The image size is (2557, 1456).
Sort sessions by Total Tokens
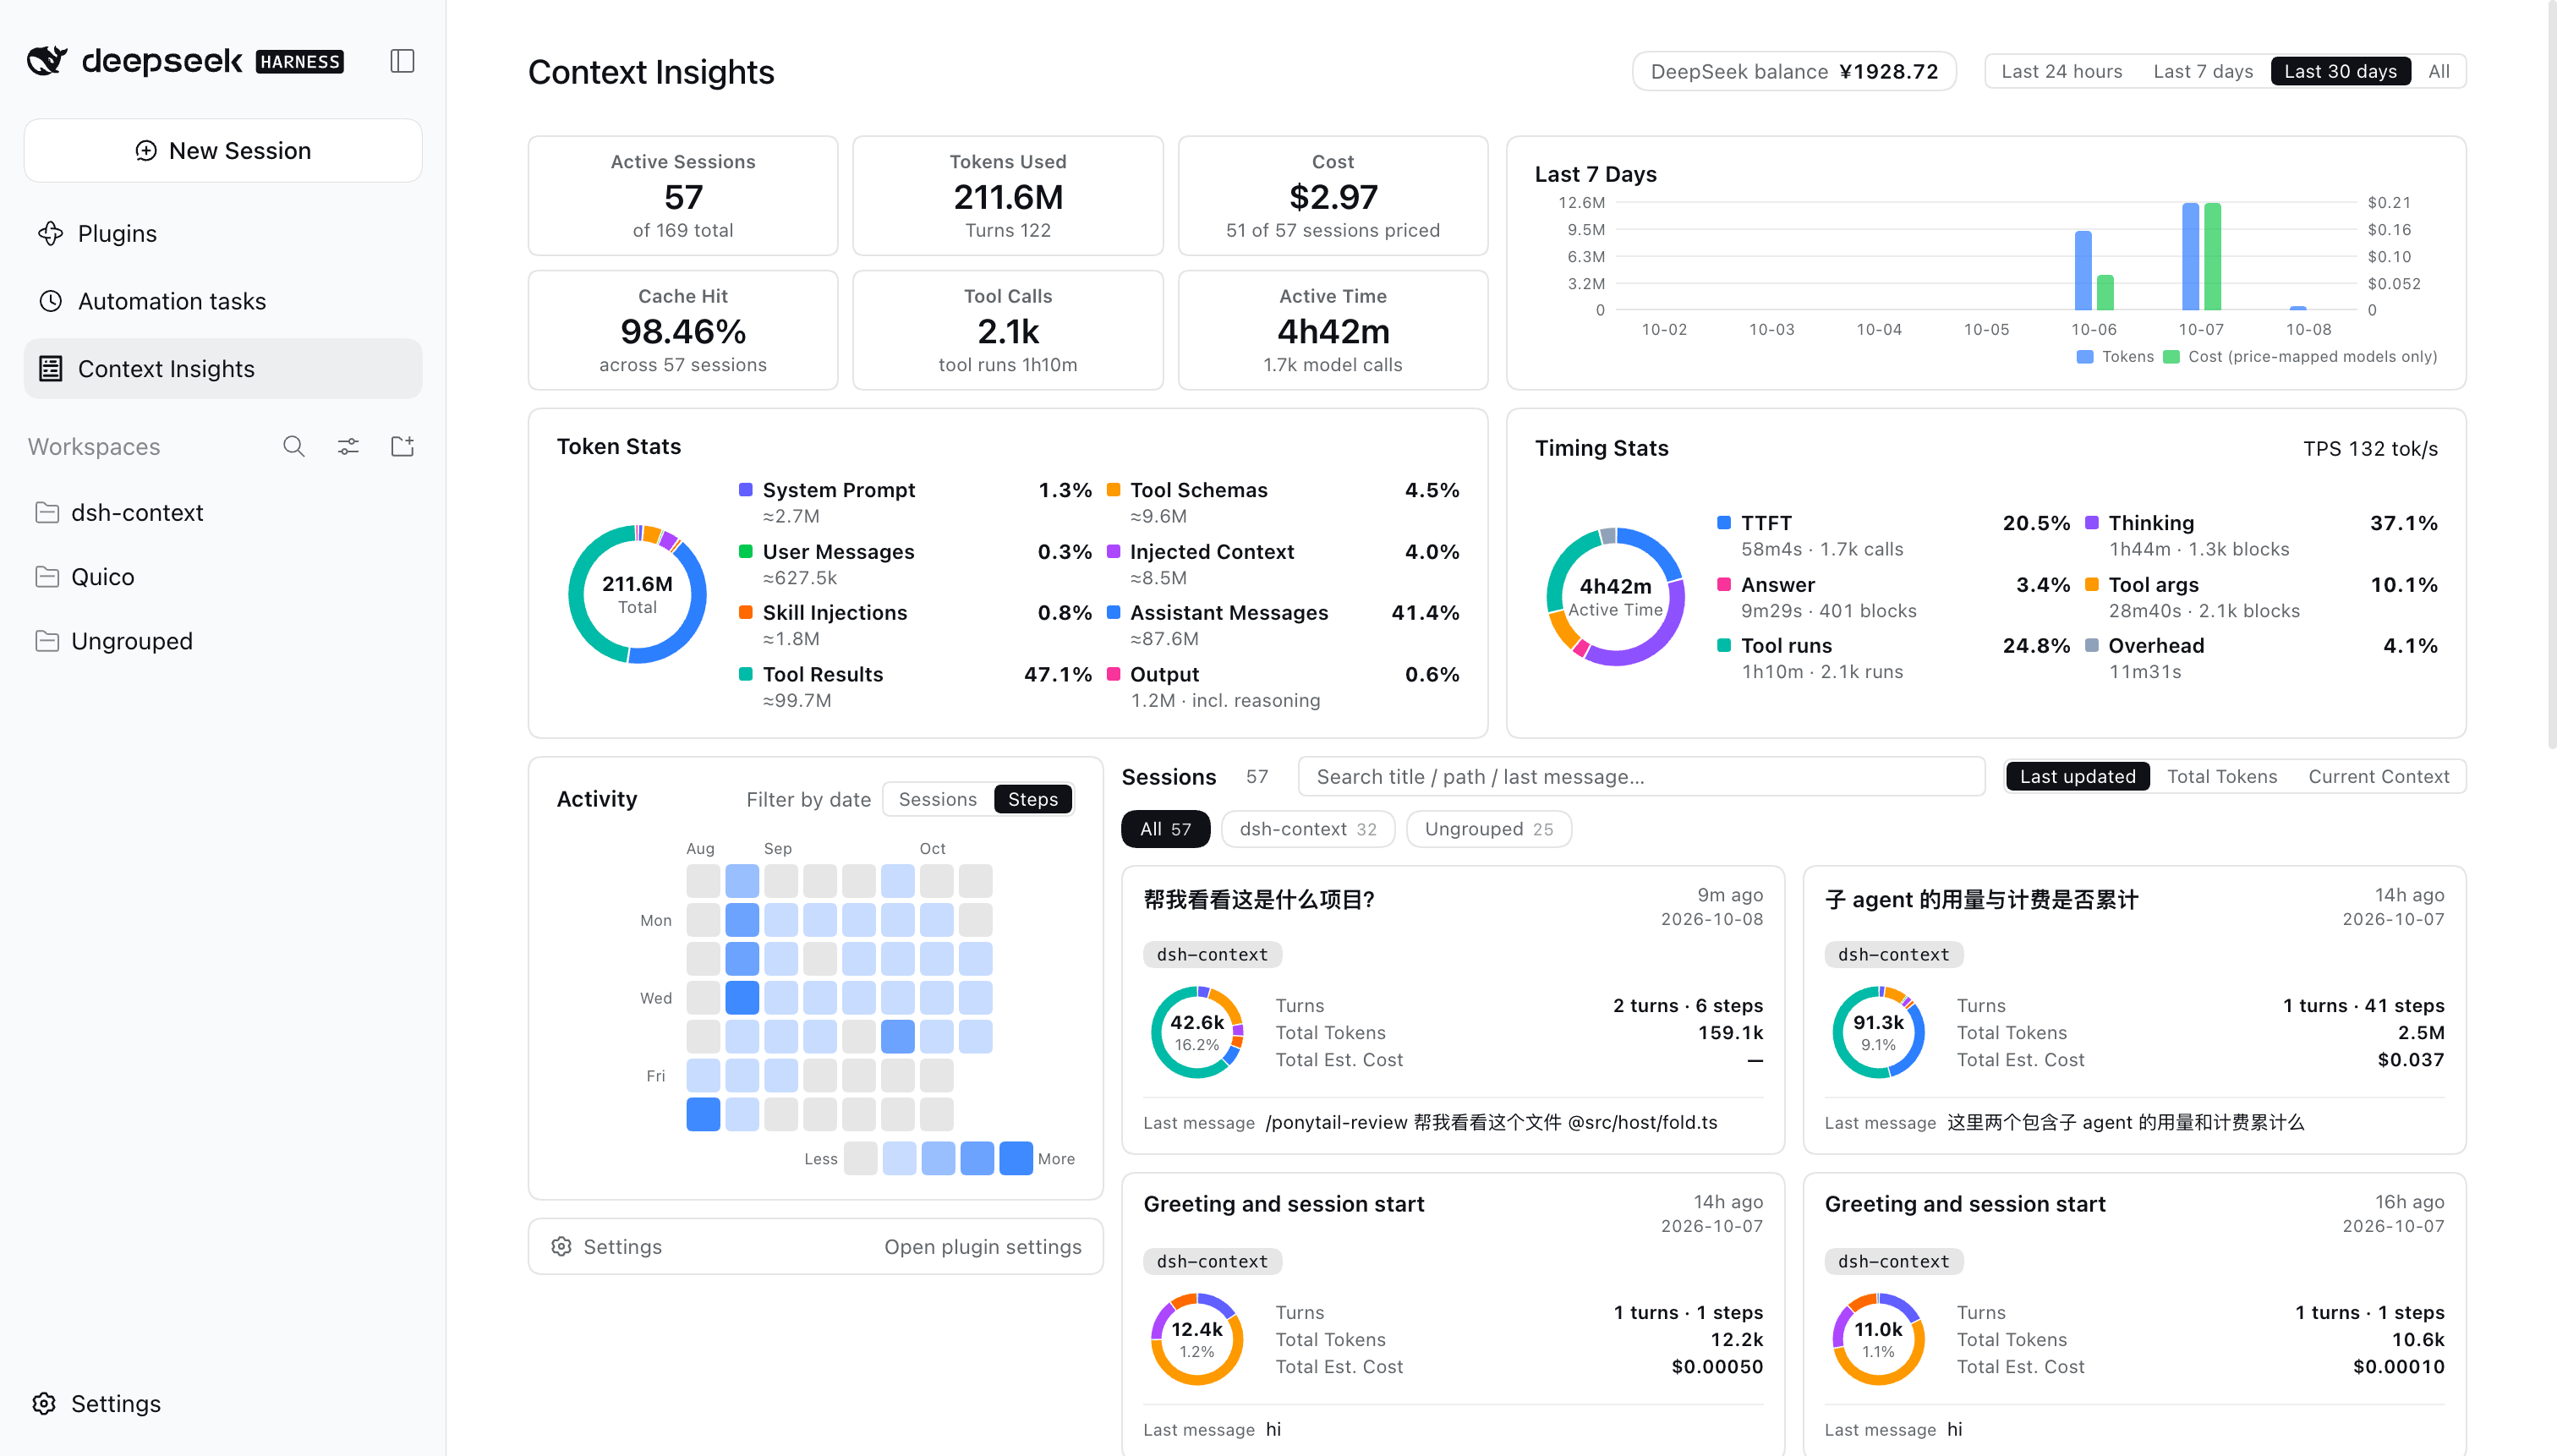coord(2221,776)
